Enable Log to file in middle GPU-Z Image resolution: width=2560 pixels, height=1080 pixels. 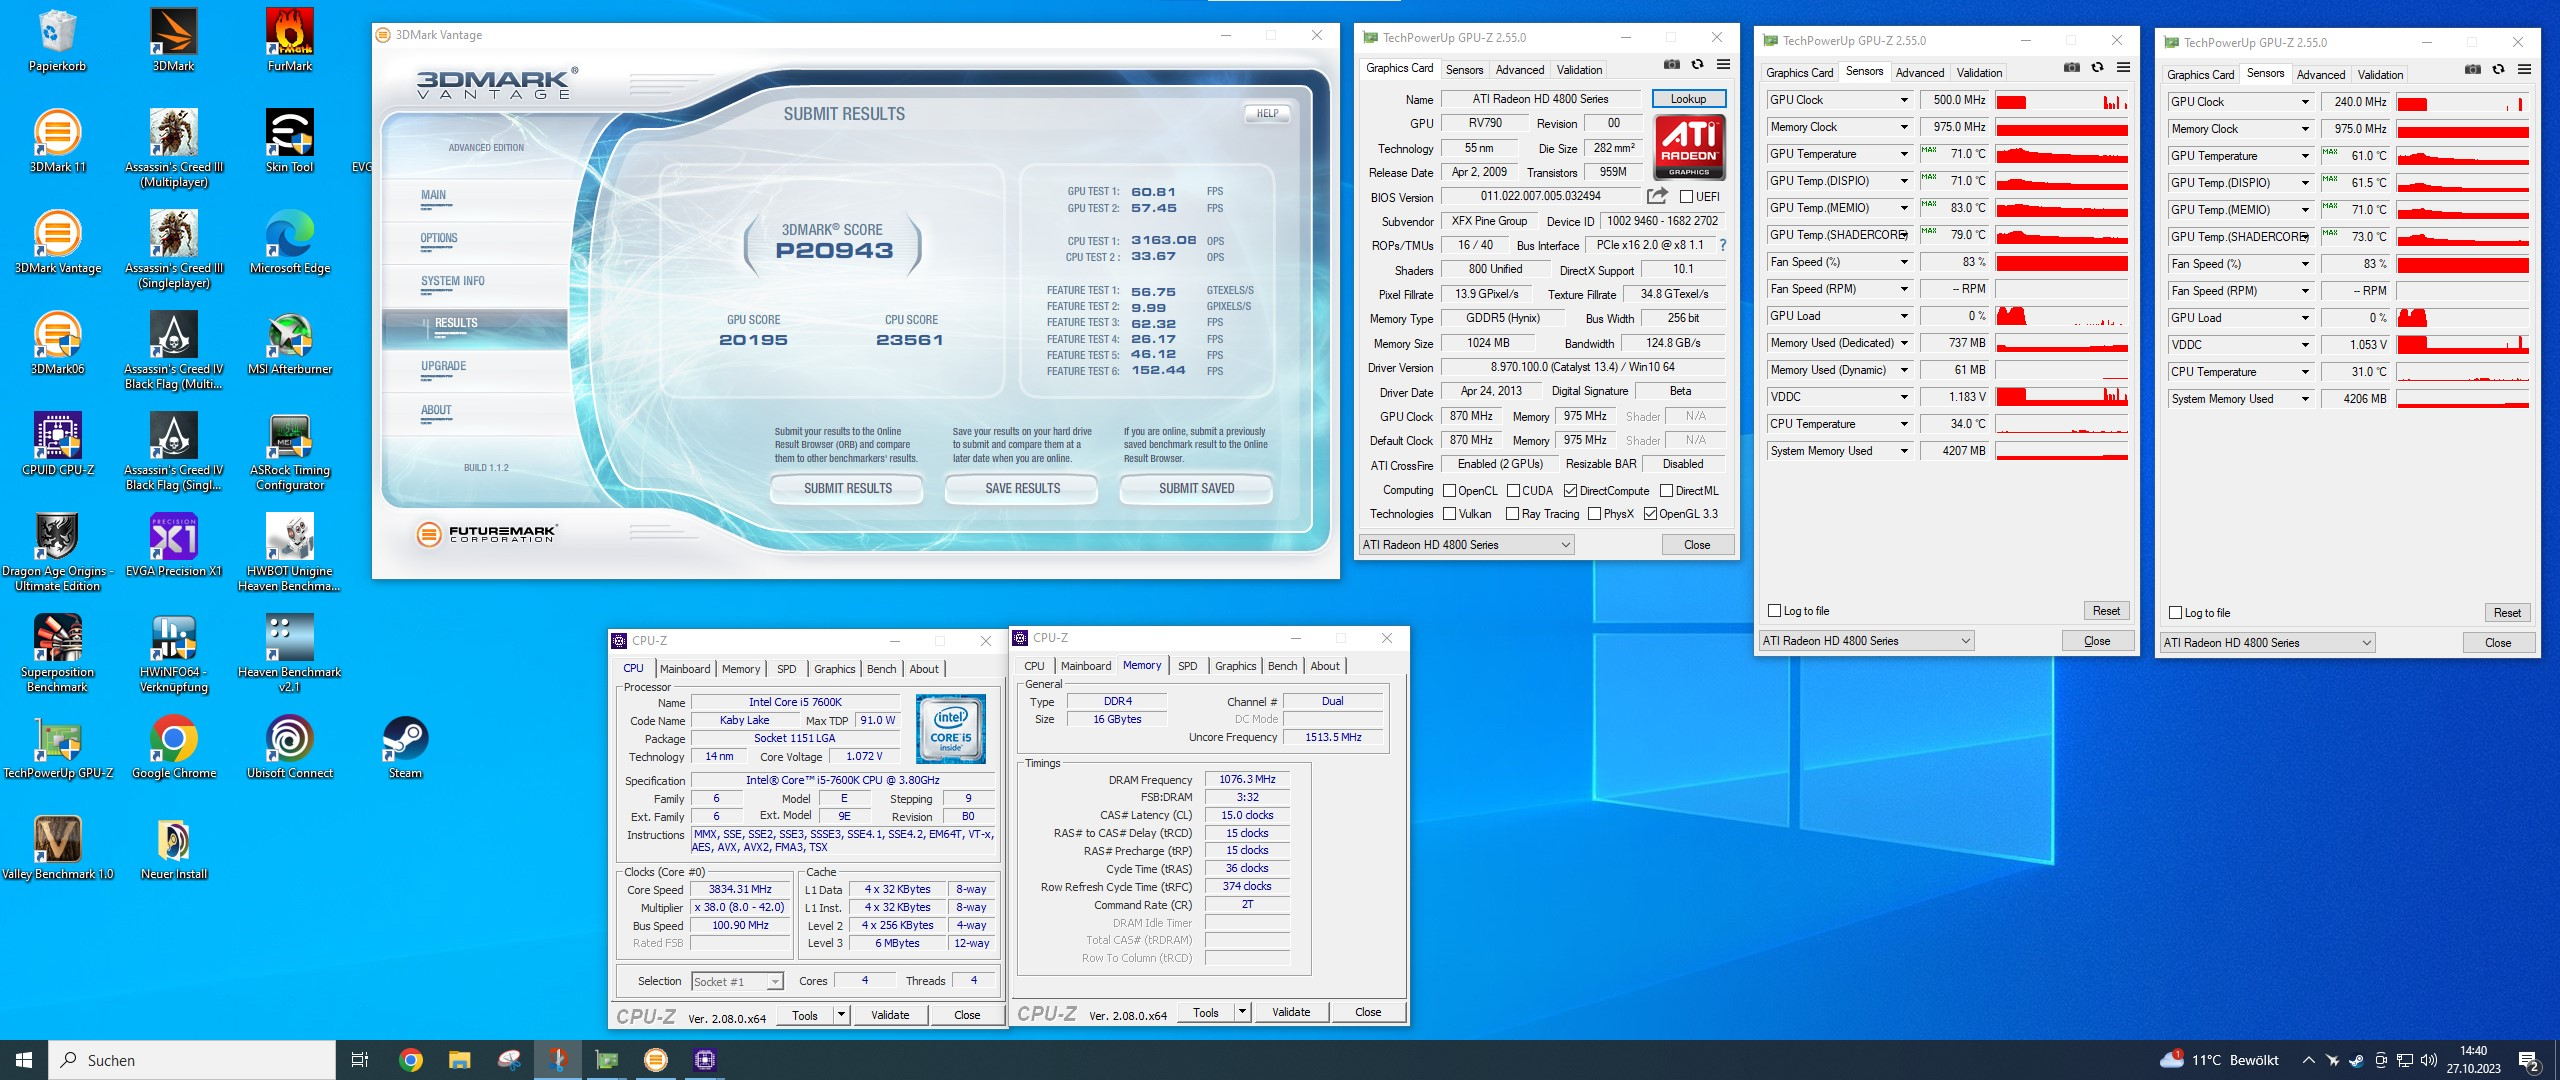click(x=1775, y=611)
